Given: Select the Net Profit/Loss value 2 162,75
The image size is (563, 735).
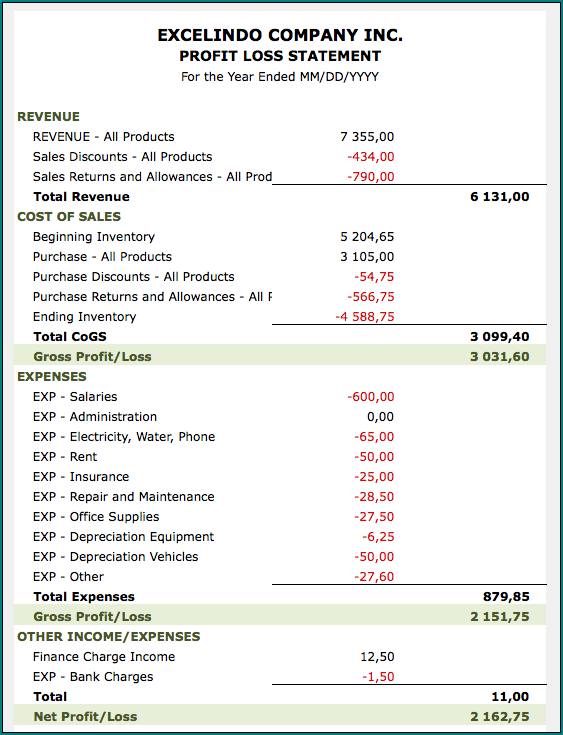Looking at the screenshot, I should tap(500, 717).
